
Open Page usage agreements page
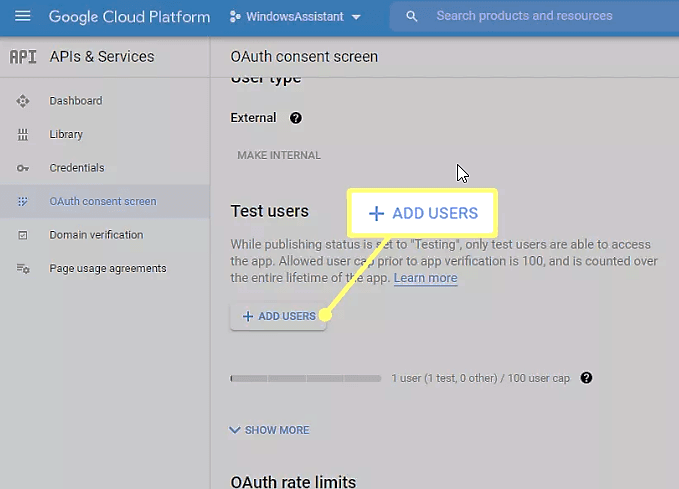pyautogui.click(x=108, y=269)
